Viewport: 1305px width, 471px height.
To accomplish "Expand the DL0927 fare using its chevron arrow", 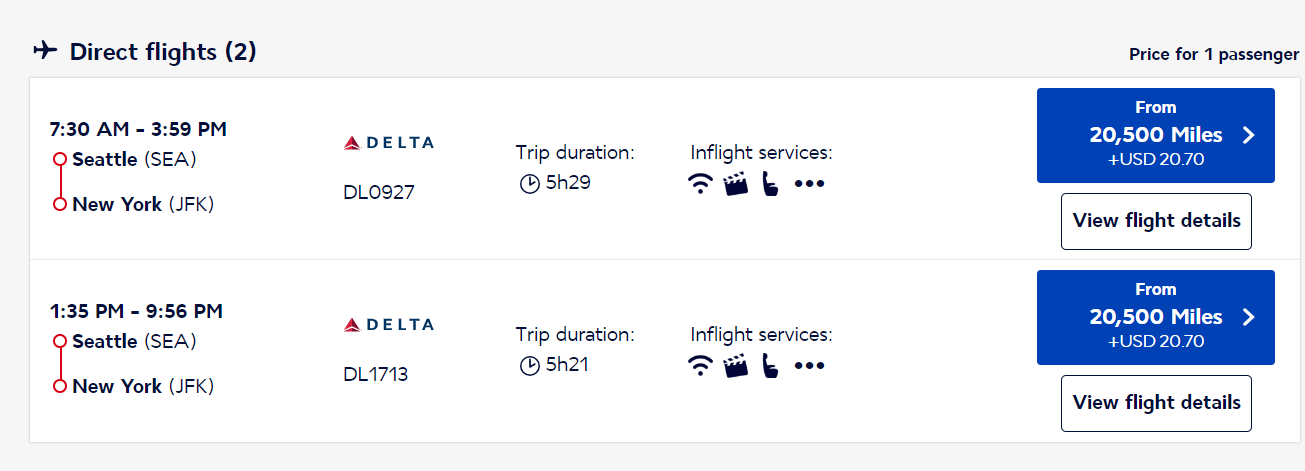I will pyautogui.click(x=1248, y=136).
